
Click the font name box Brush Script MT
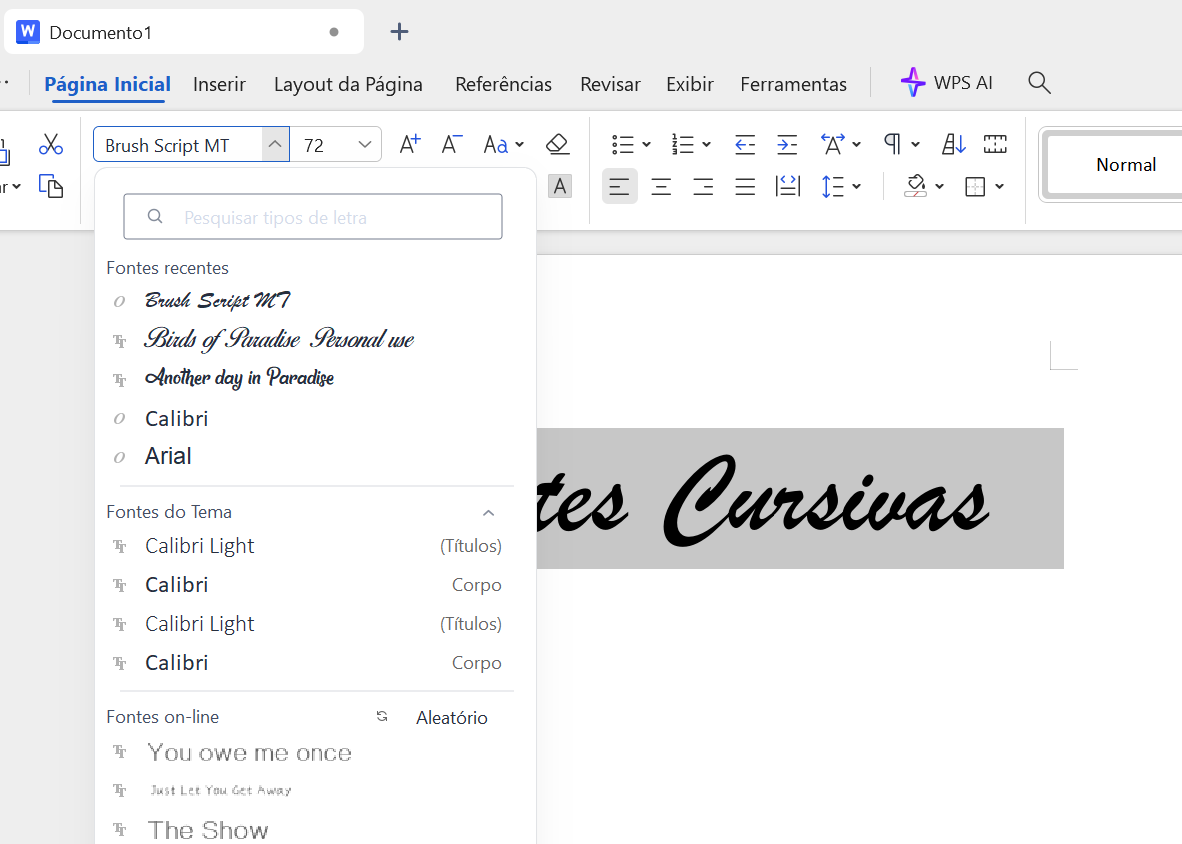178,145
